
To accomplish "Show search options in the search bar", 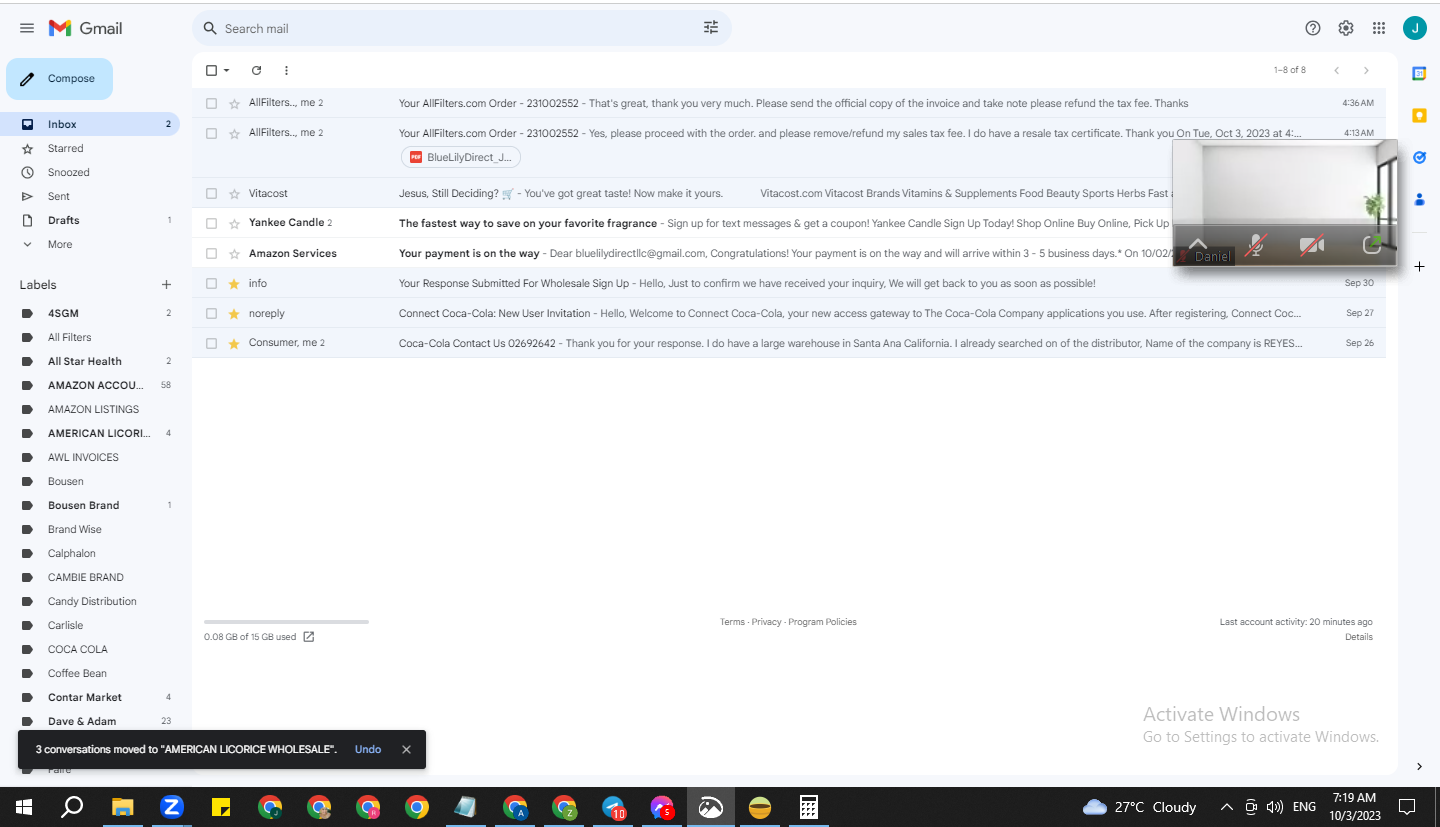I will coord(711,28).
